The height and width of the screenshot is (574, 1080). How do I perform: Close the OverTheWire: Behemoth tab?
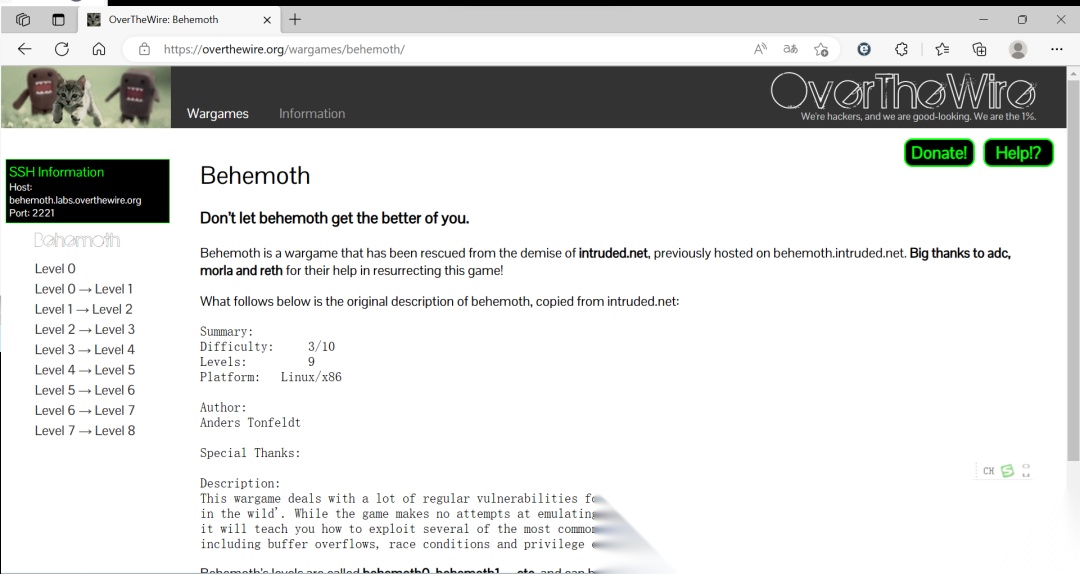pyautogui.click(x=267, y=20)
